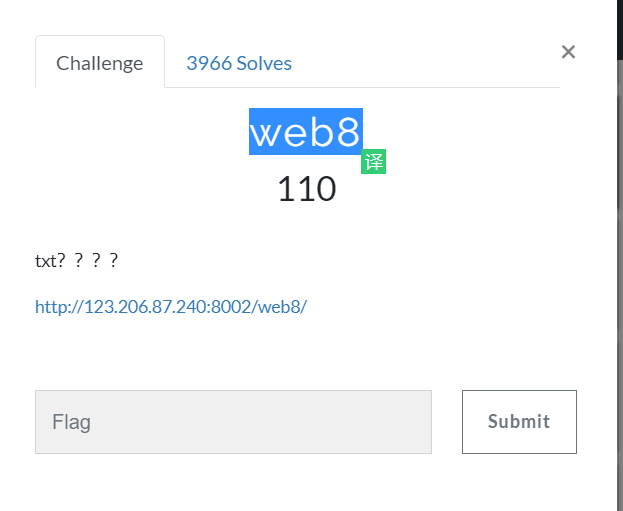
Task: Open the 3966 Solves tab
Action: click(239, 63)
